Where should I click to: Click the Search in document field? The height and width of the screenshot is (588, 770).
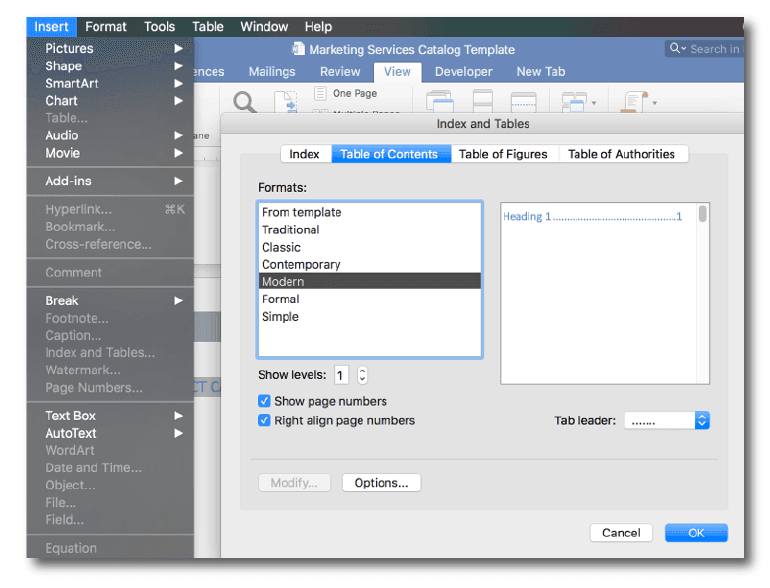click(x=705, y=49)
